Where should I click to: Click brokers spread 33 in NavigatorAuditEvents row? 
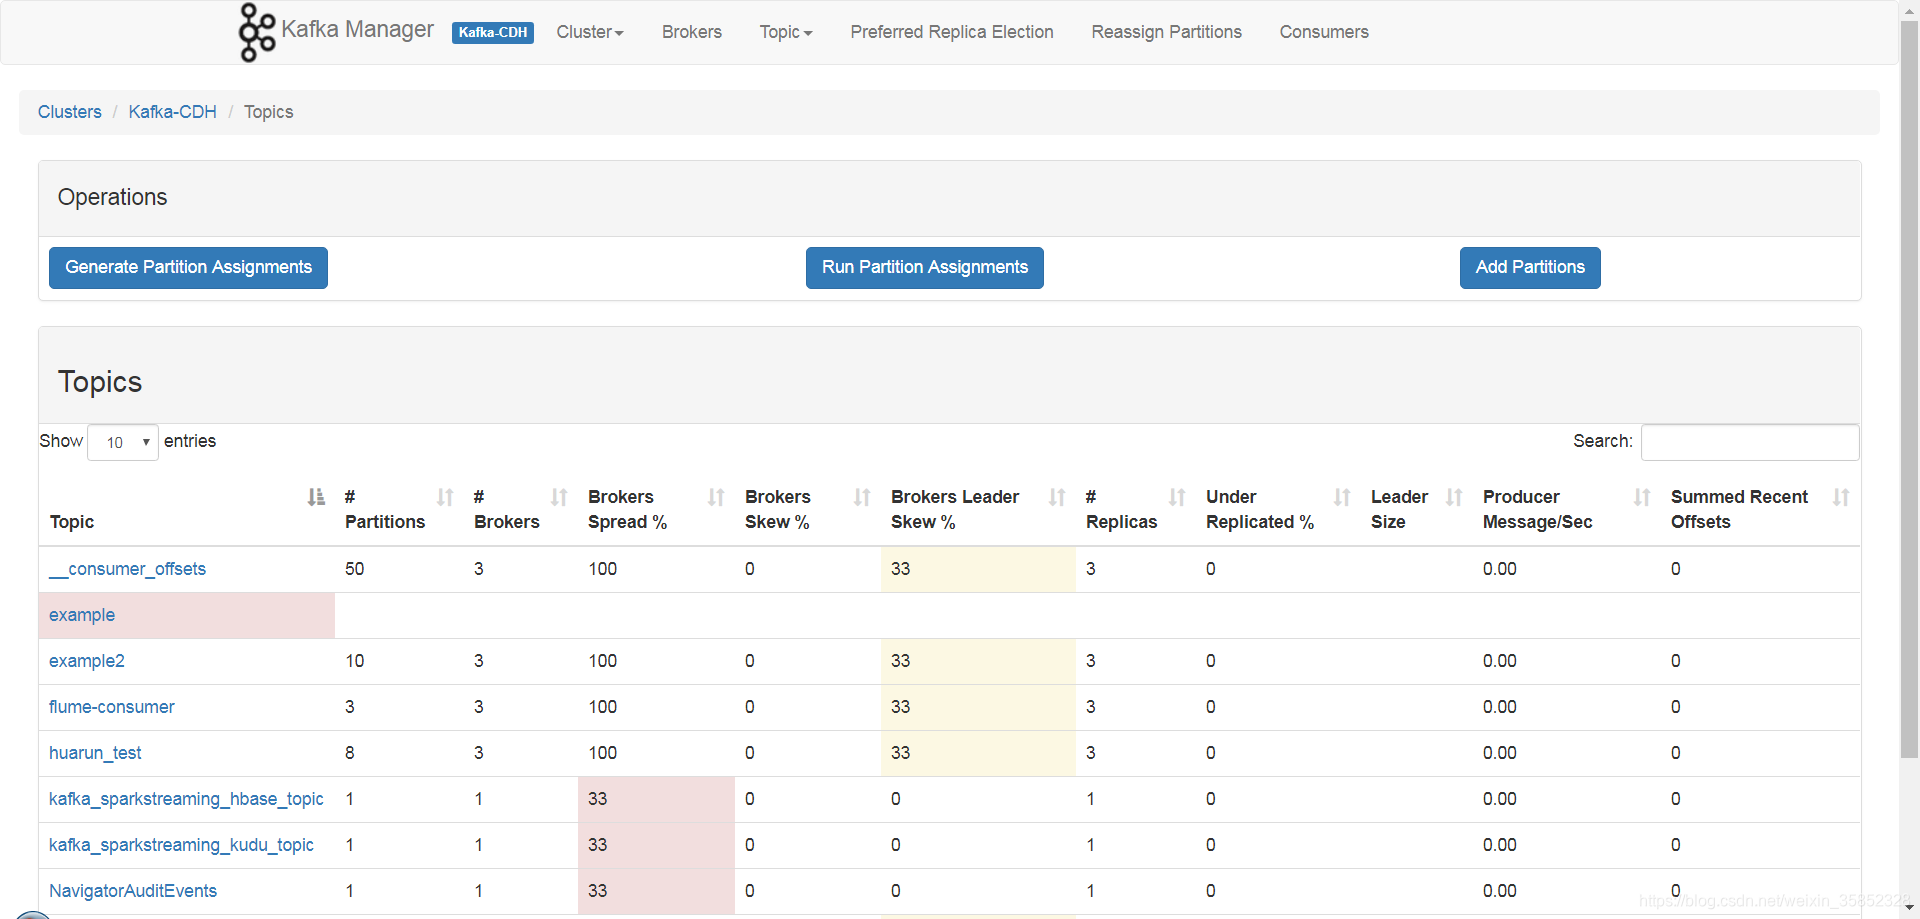(x=598, y=891)
